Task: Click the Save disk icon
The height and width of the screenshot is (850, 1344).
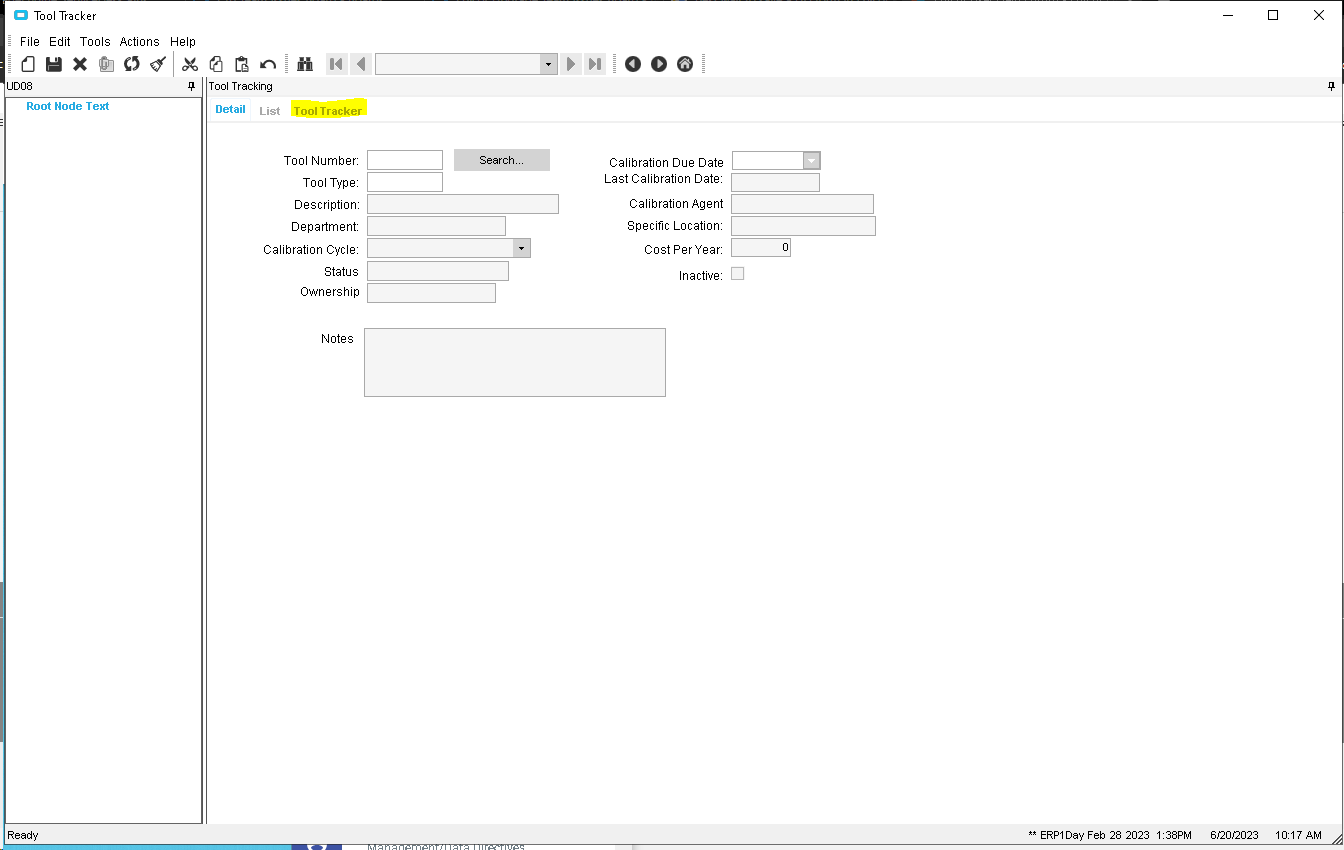Action: coord(54,64)
